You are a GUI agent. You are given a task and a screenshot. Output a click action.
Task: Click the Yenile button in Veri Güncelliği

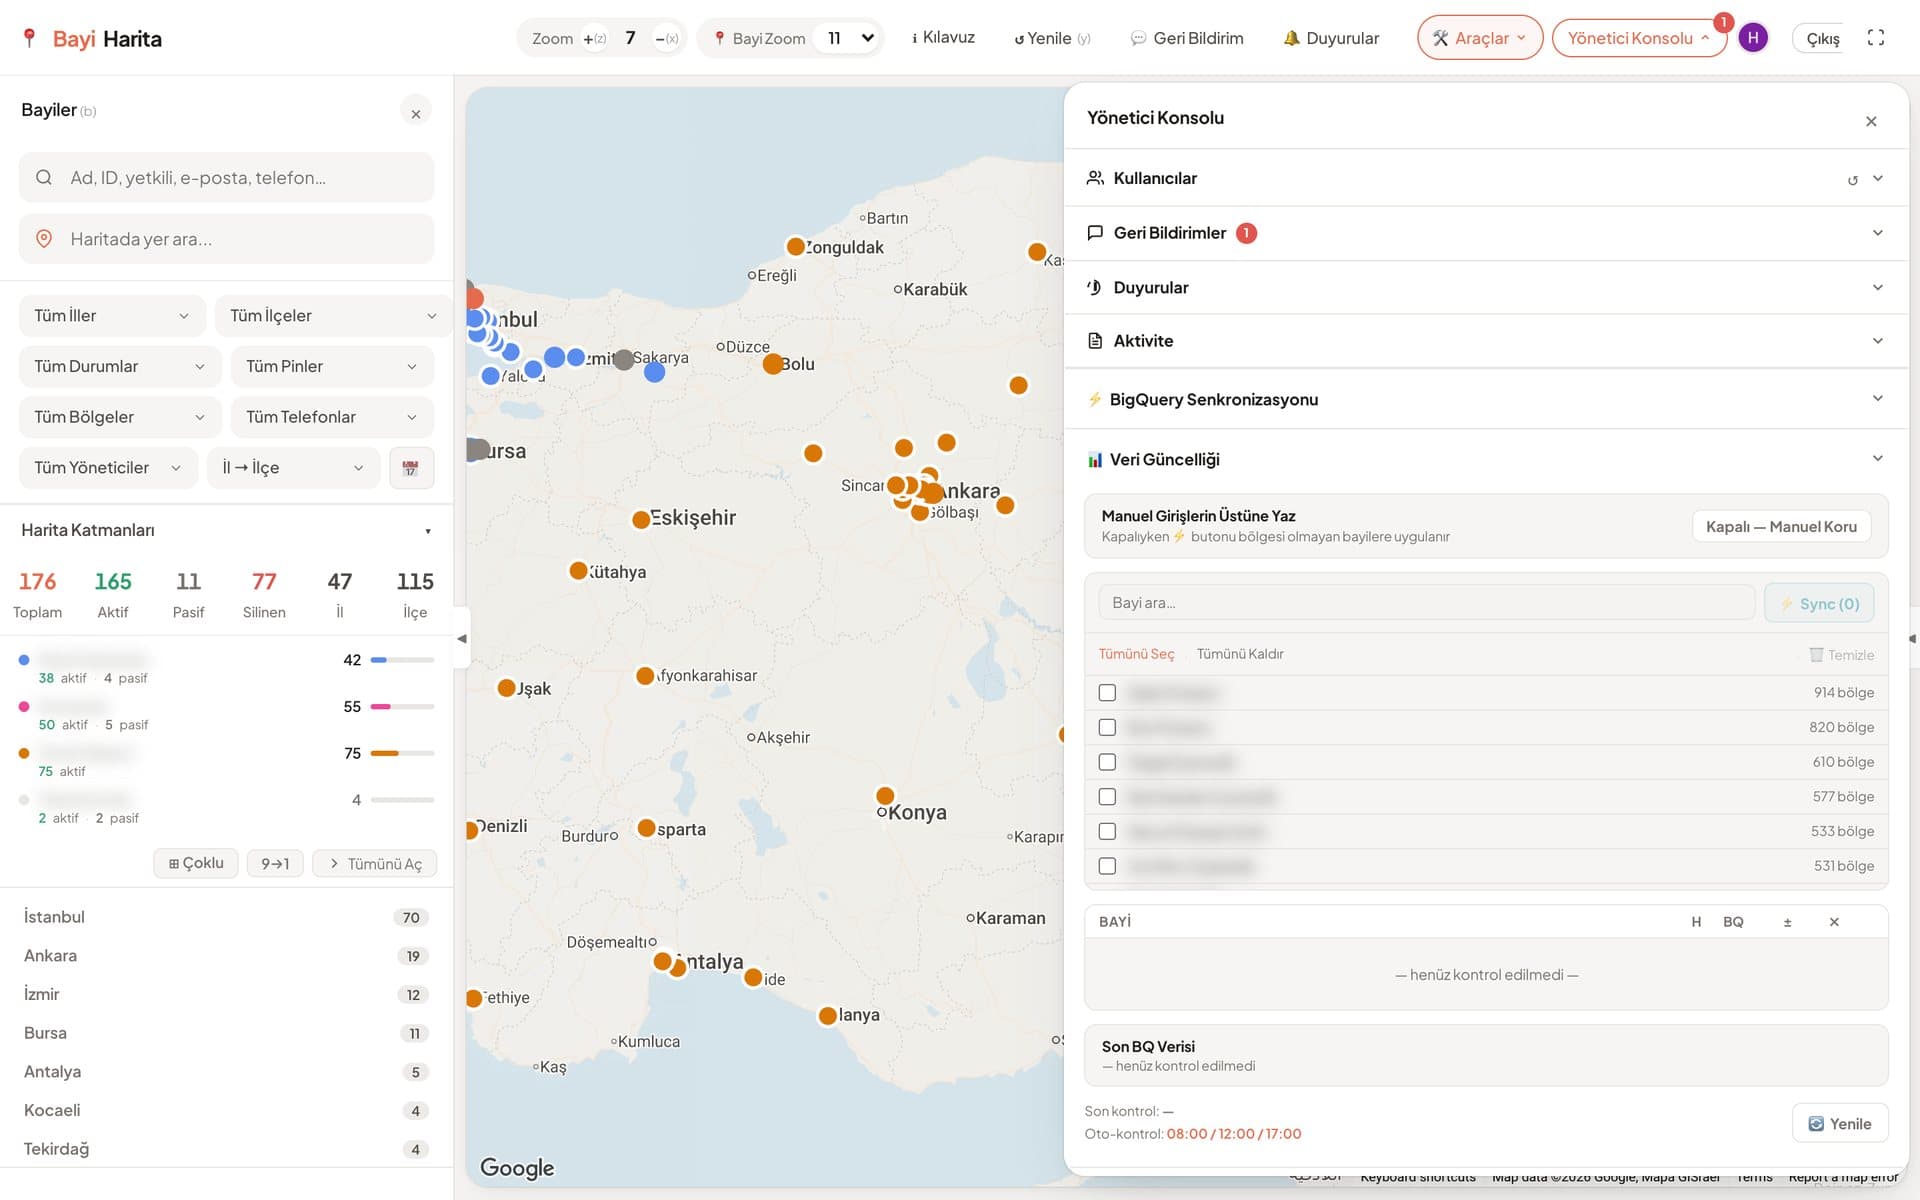tap(1839, 1124)
